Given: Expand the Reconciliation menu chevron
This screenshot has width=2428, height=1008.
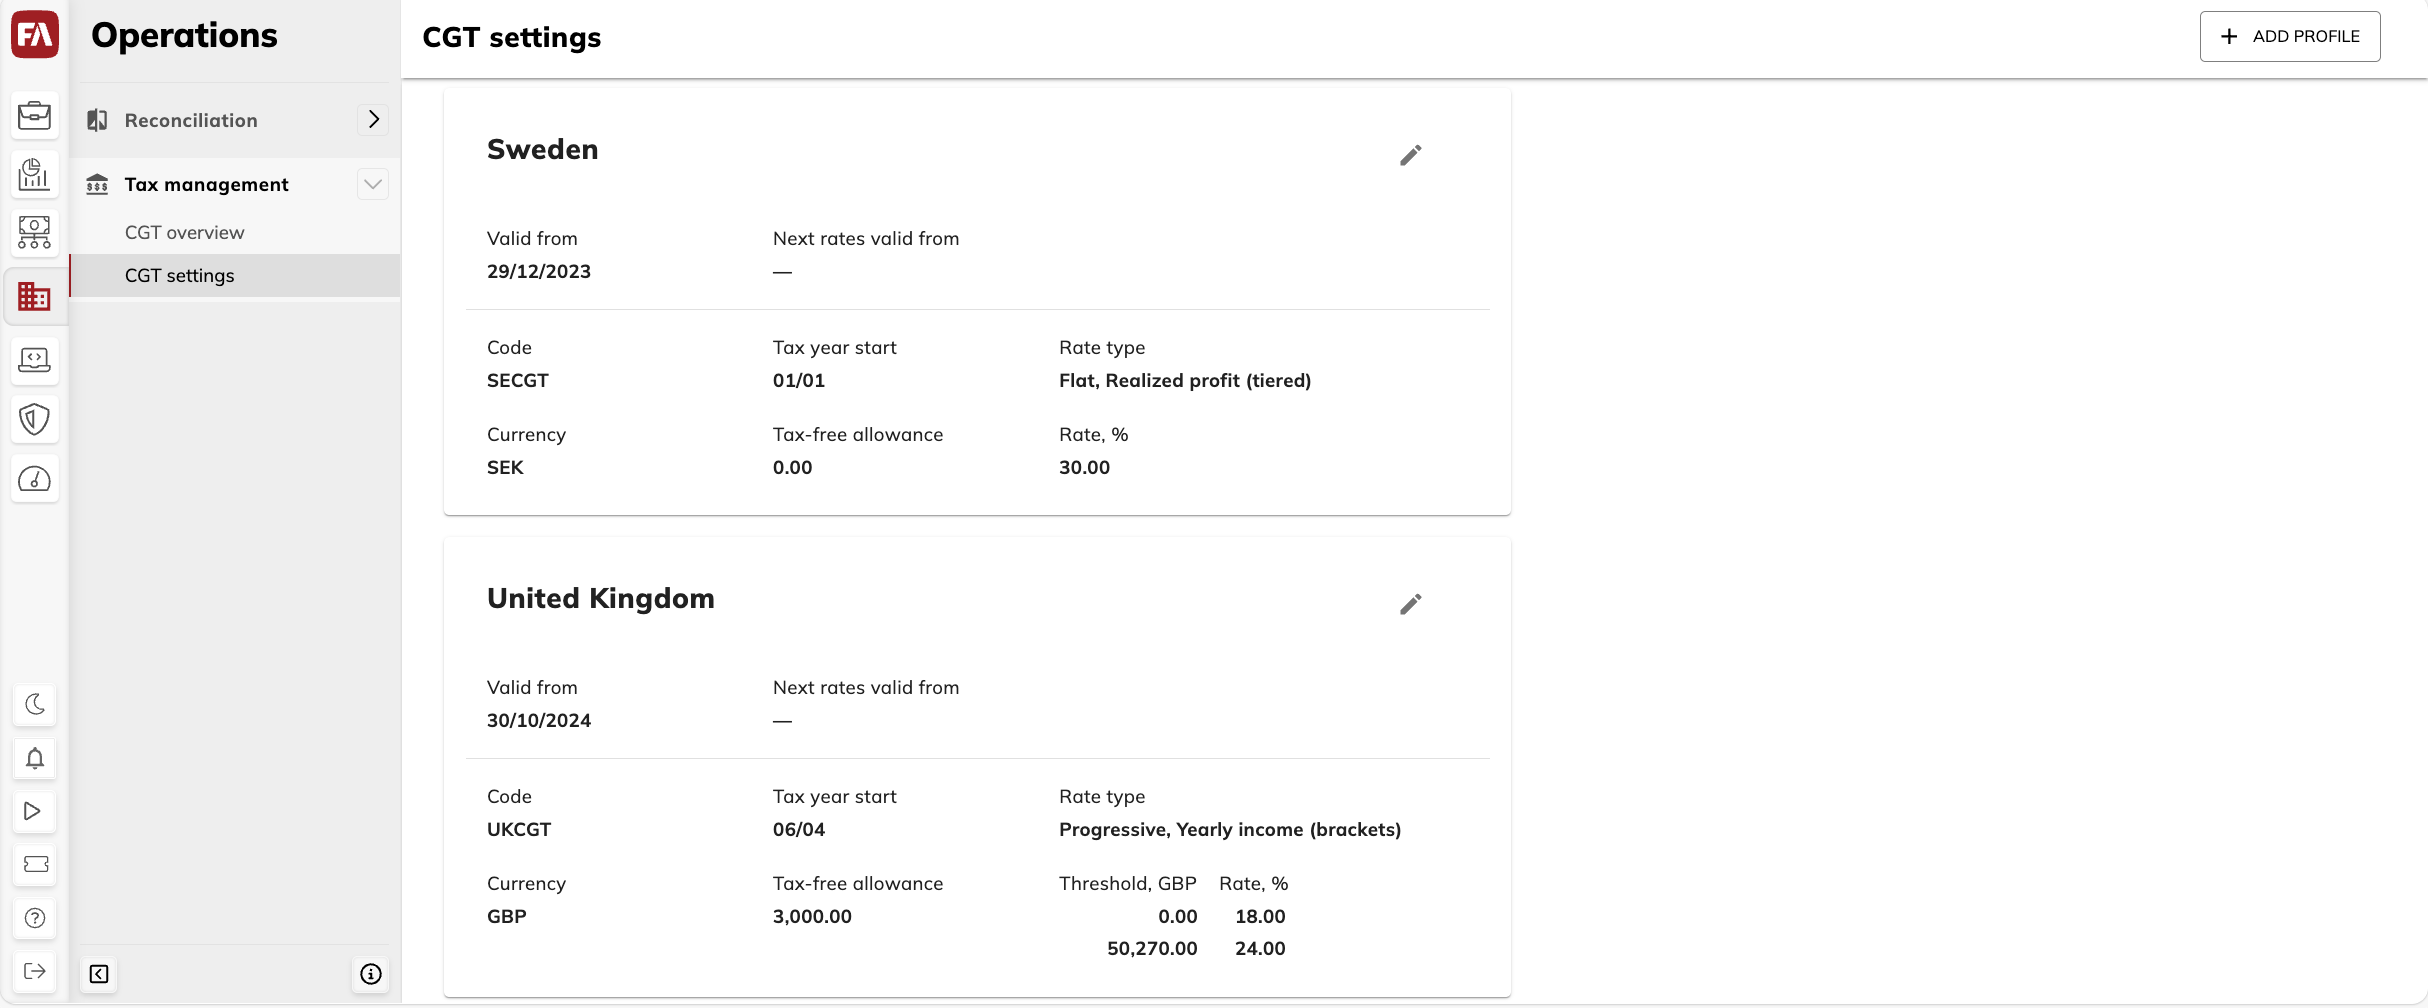Looking at the screenshot, I should [373, 120].
